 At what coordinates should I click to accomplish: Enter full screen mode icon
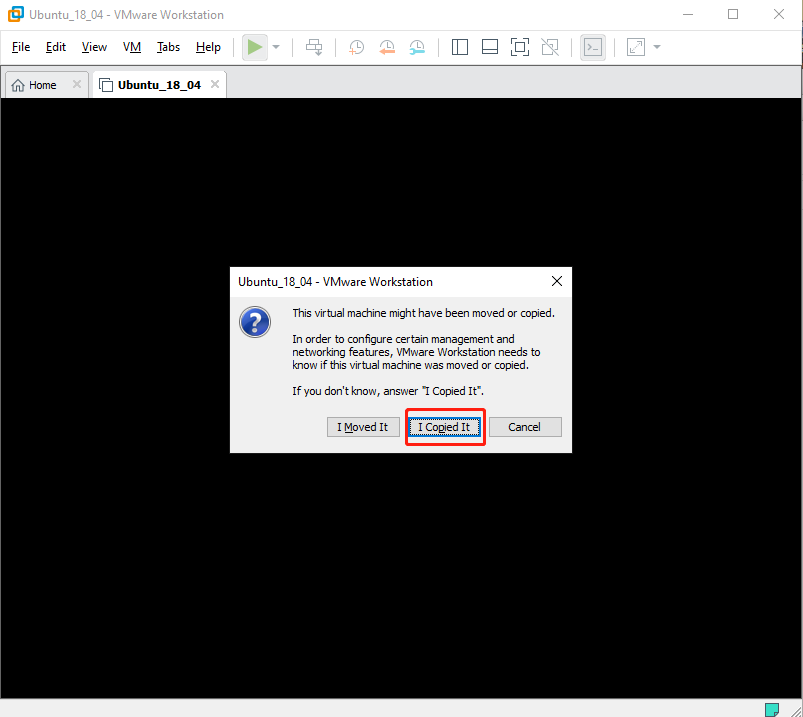tap(520, 47)
